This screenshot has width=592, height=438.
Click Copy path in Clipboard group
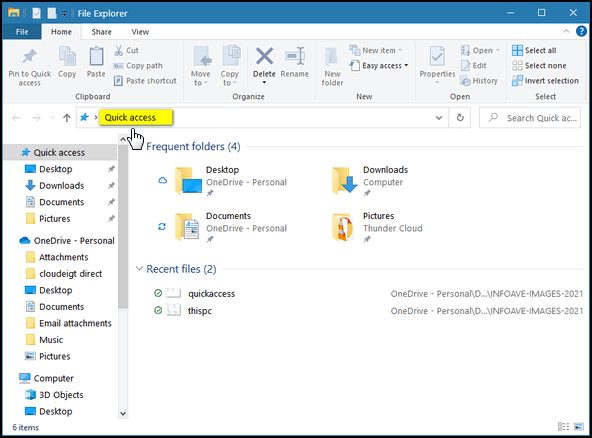point(138,66)
